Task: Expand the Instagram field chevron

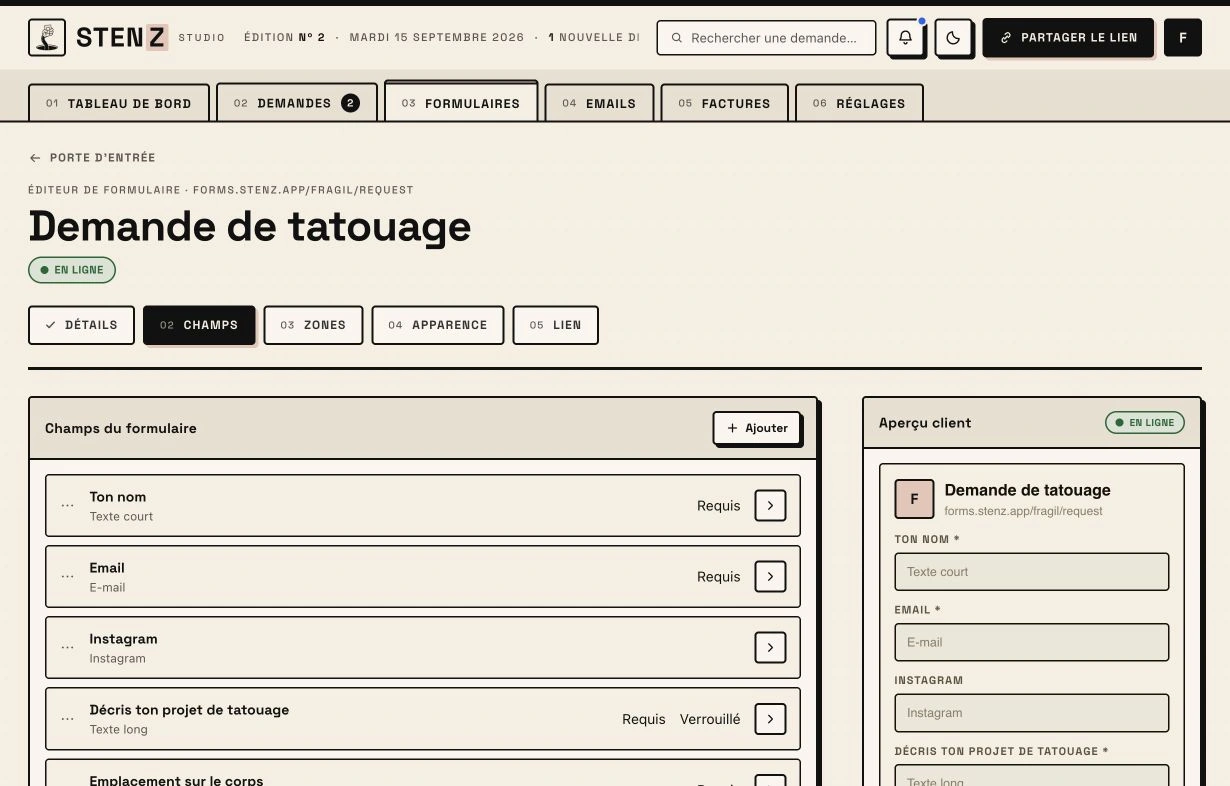Action: 770,648
